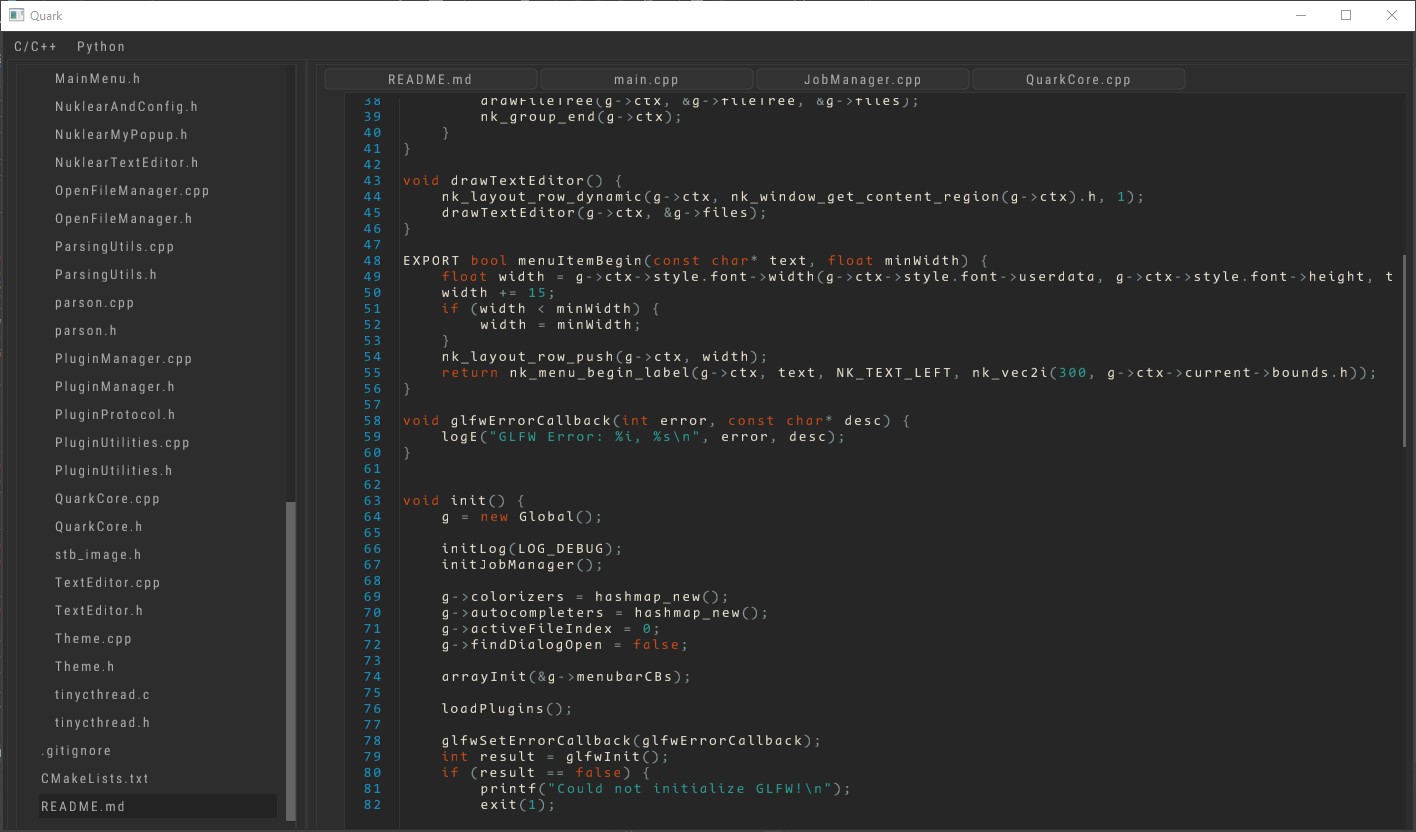Click the Quark application icon in the title bar
The height and width of the screenshot is (832, 1416).
14,15
